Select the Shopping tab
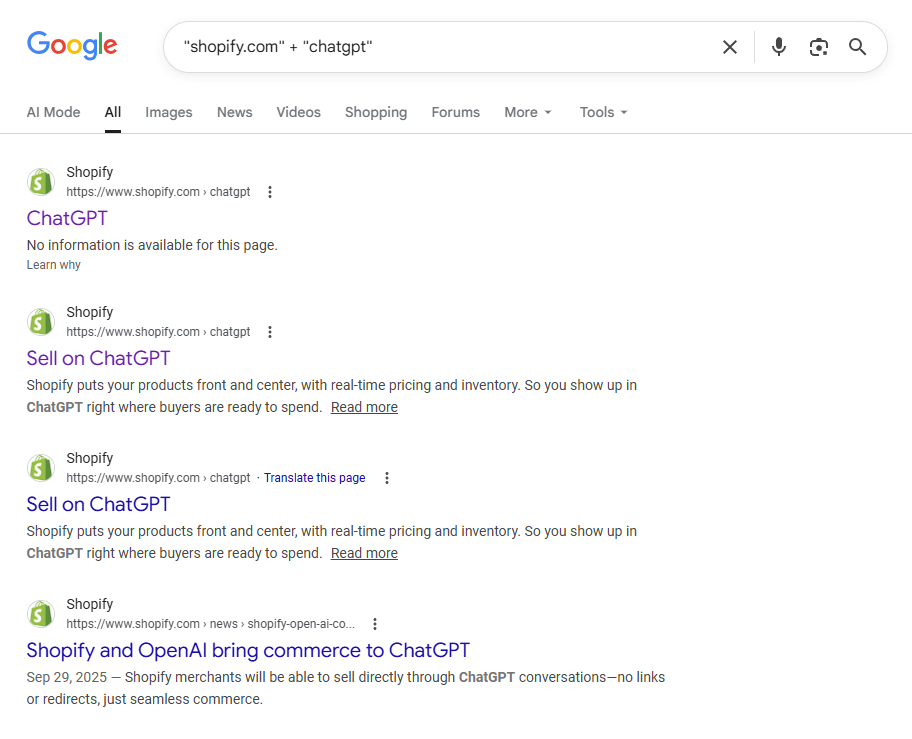The height and width of the screenshot is (739, 912). click(x=376, y=112)
